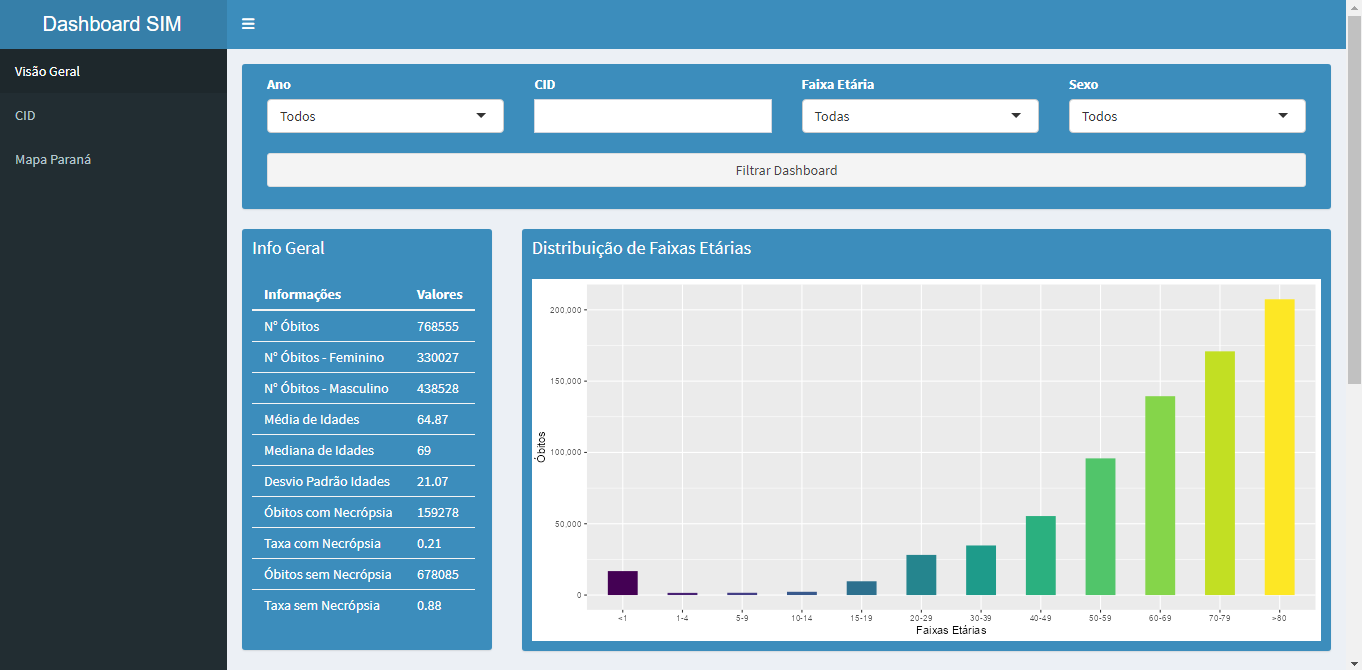Viewport: 1362px width, 670px height.
Task: Click the 60-69 green bar
Action: pyautogui.click(x=1160, y=495)
